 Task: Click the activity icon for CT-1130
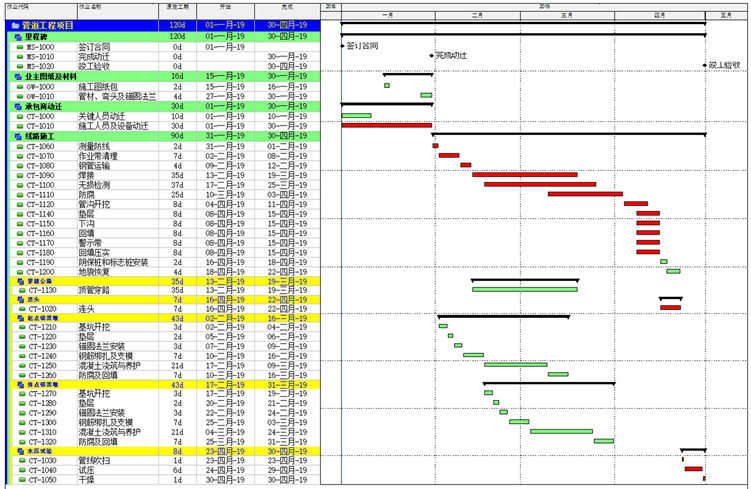(x=21, y=290)
